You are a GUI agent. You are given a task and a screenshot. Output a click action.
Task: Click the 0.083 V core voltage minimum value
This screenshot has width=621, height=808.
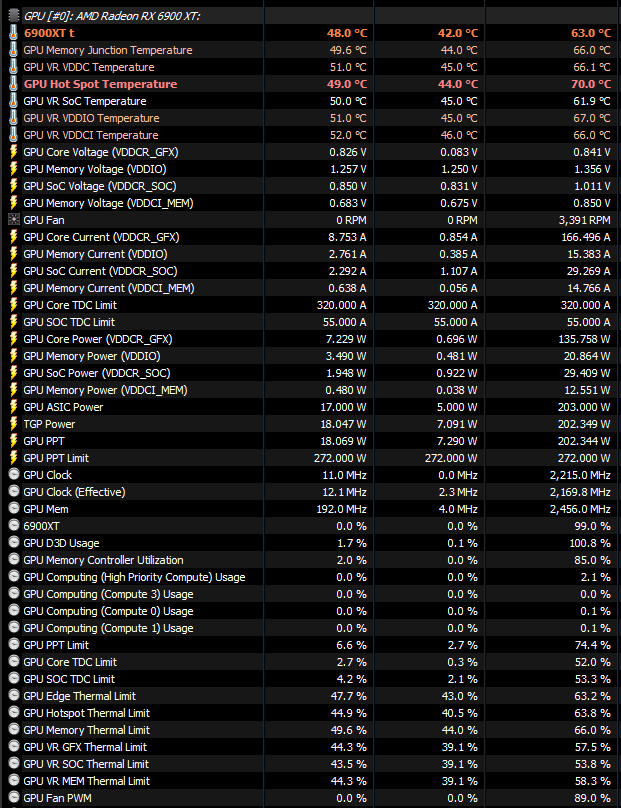tap(459, 152)
